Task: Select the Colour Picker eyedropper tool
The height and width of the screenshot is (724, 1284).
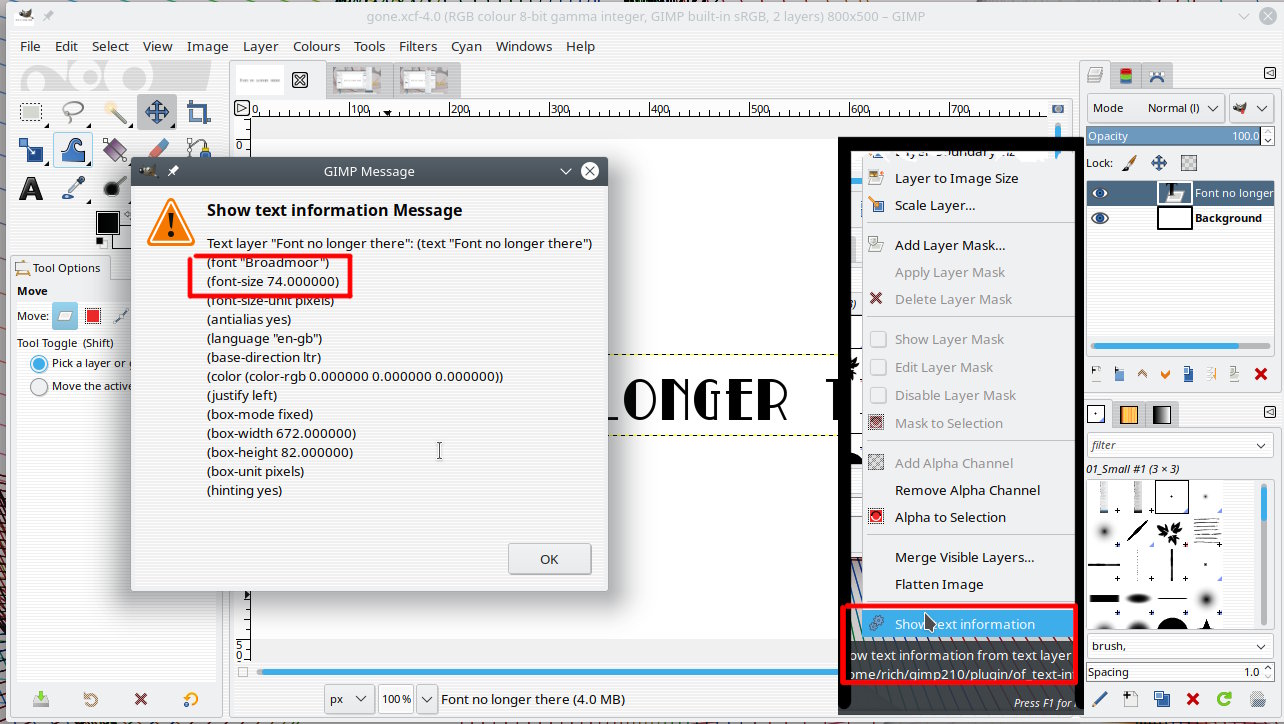Action: [73, 188]
